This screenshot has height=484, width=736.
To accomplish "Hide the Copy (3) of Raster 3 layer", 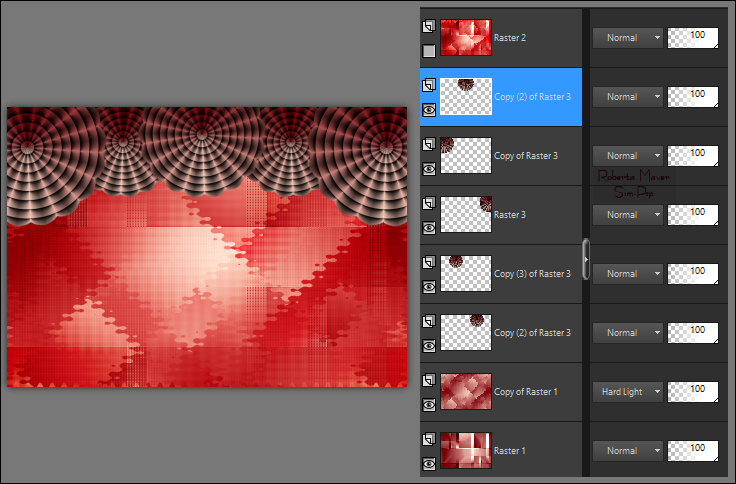I will (429, 286).
